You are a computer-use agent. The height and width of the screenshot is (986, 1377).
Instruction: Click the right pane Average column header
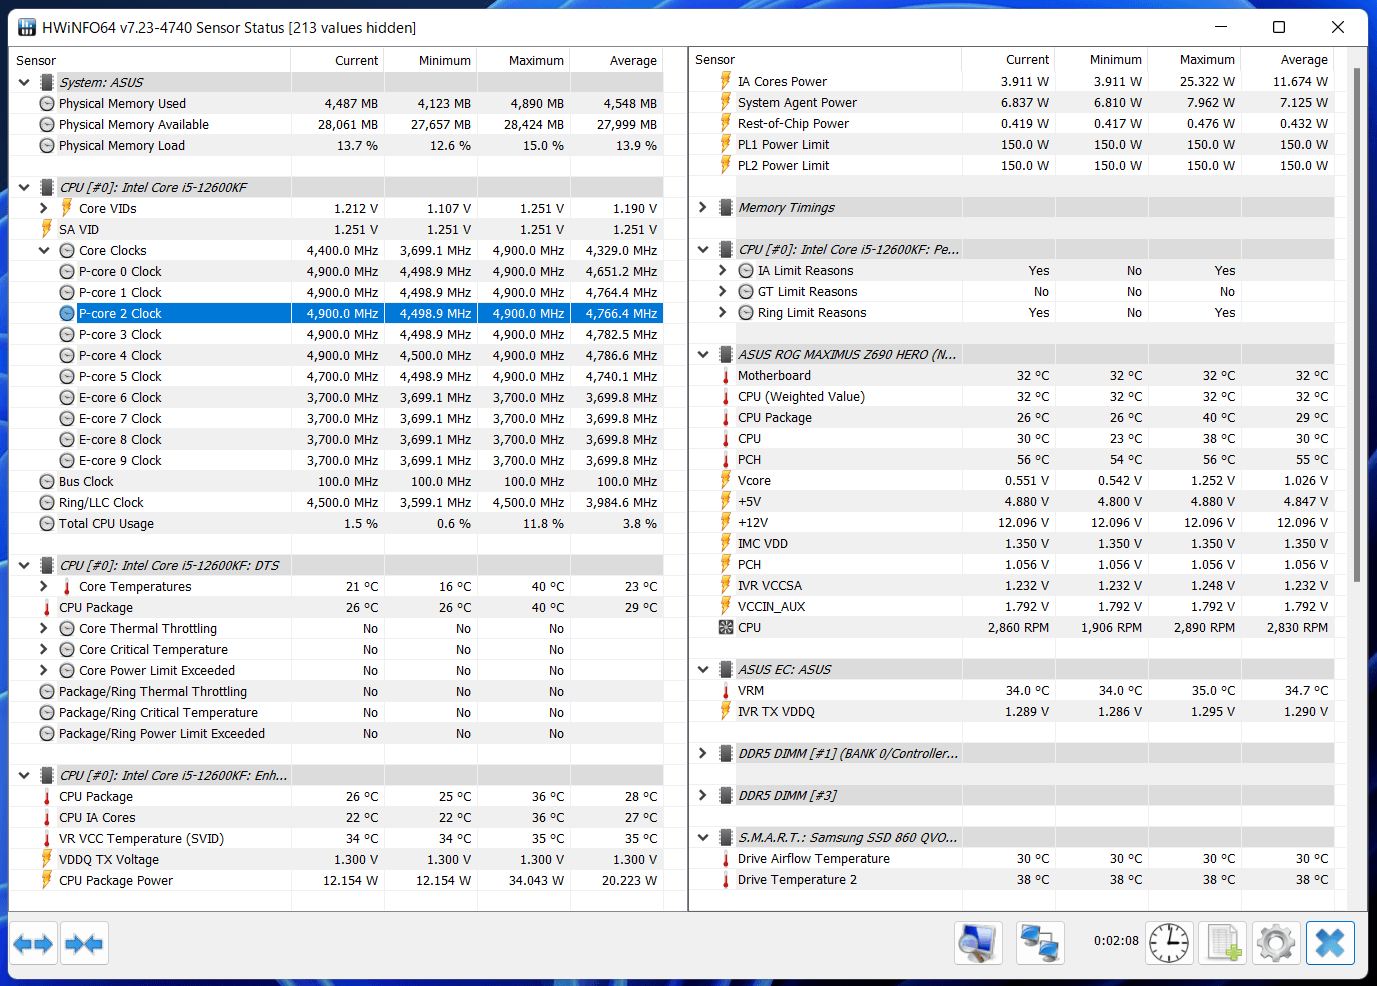(x=1288, y=60)
